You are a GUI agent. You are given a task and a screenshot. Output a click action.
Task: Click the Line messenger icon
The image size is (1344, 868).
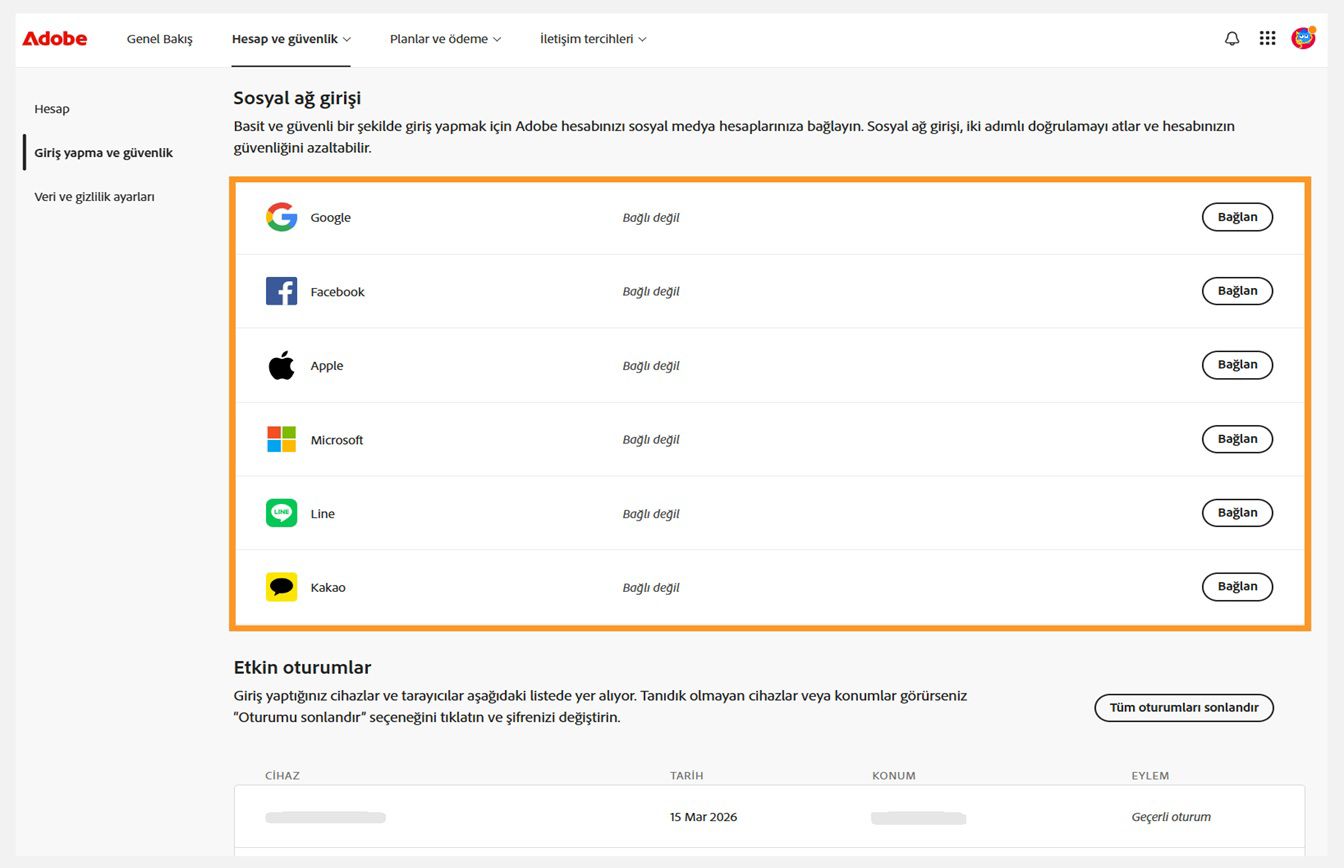[x=281, y=513]
